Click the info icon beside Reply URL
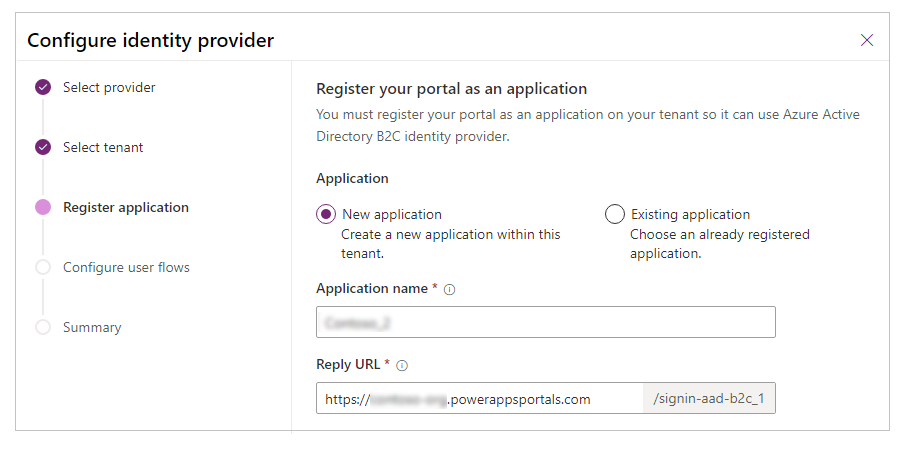 402,365
